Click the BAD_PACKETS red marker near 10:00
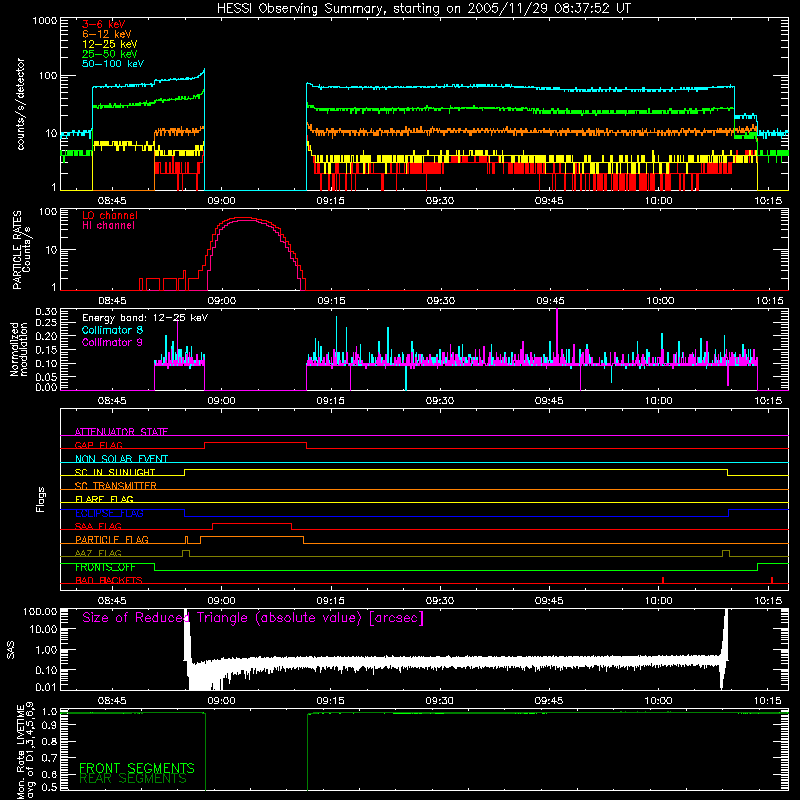The height and width of the screenshot is (800, 800). click(x=663, y=580)
